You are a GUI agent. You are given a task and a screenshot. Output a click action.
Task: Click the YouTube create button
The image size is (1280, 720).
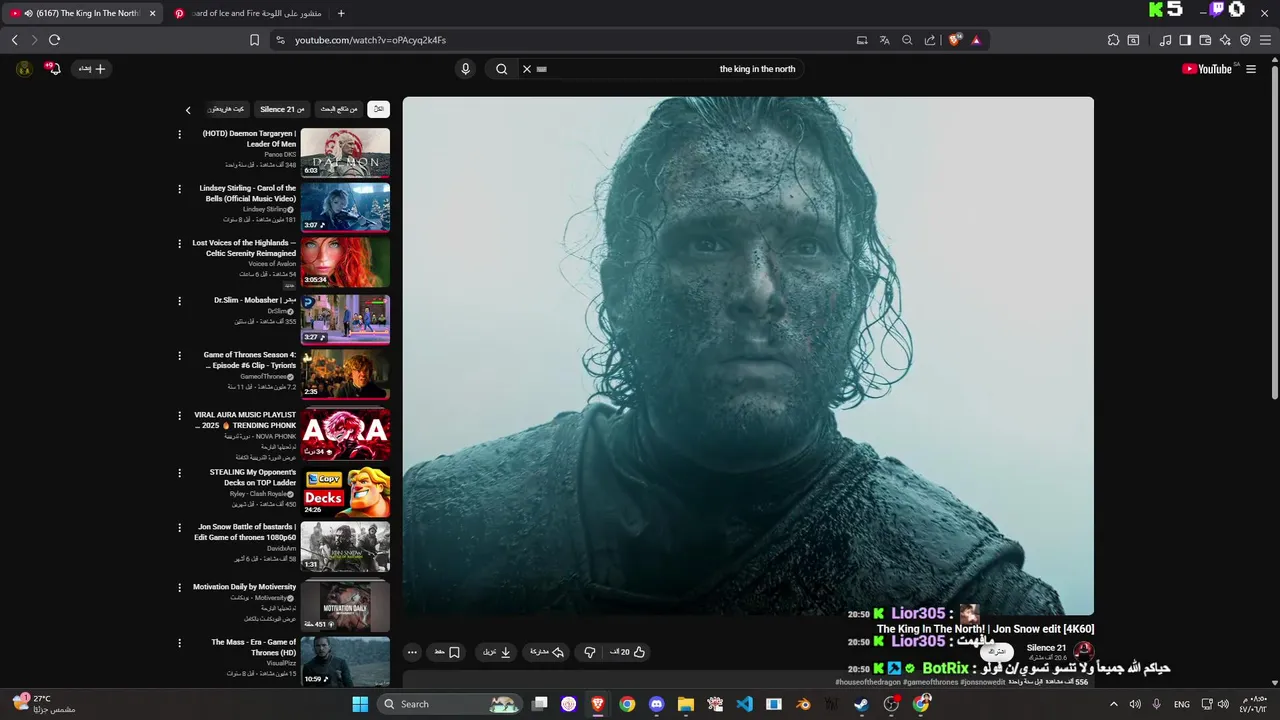click(x=93, y=69)
